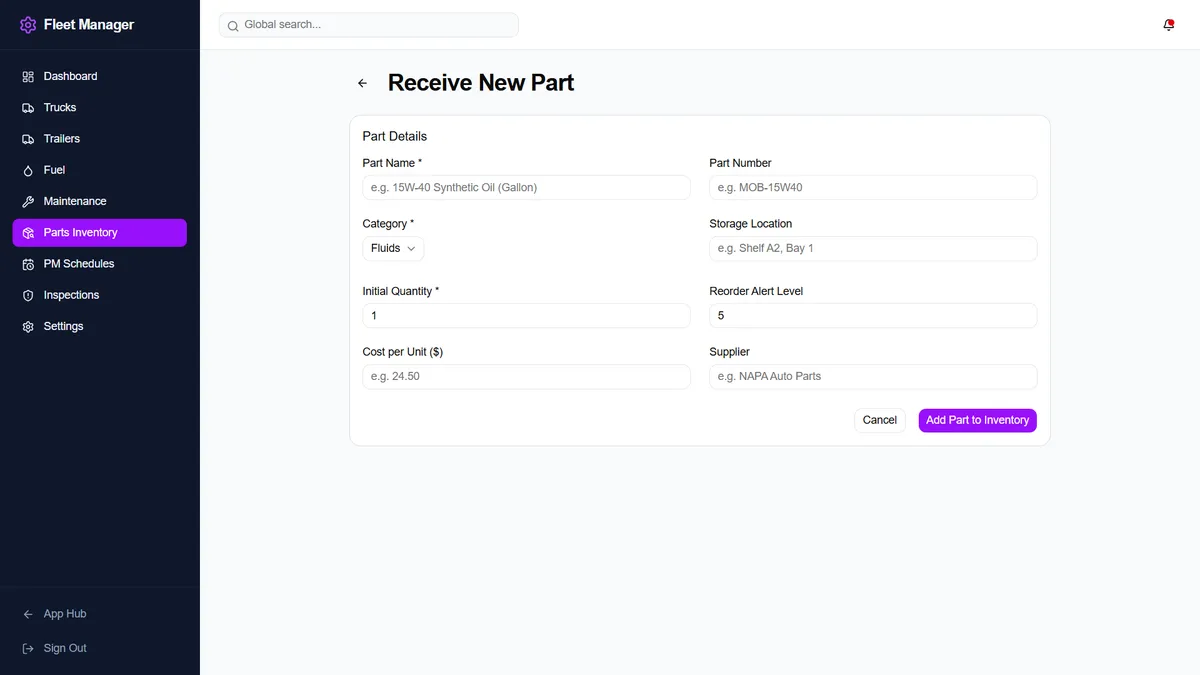Open PM Schedules
Image resolution: width=1200 pixels, height=675 pixels.
click(x=99, y=264)
